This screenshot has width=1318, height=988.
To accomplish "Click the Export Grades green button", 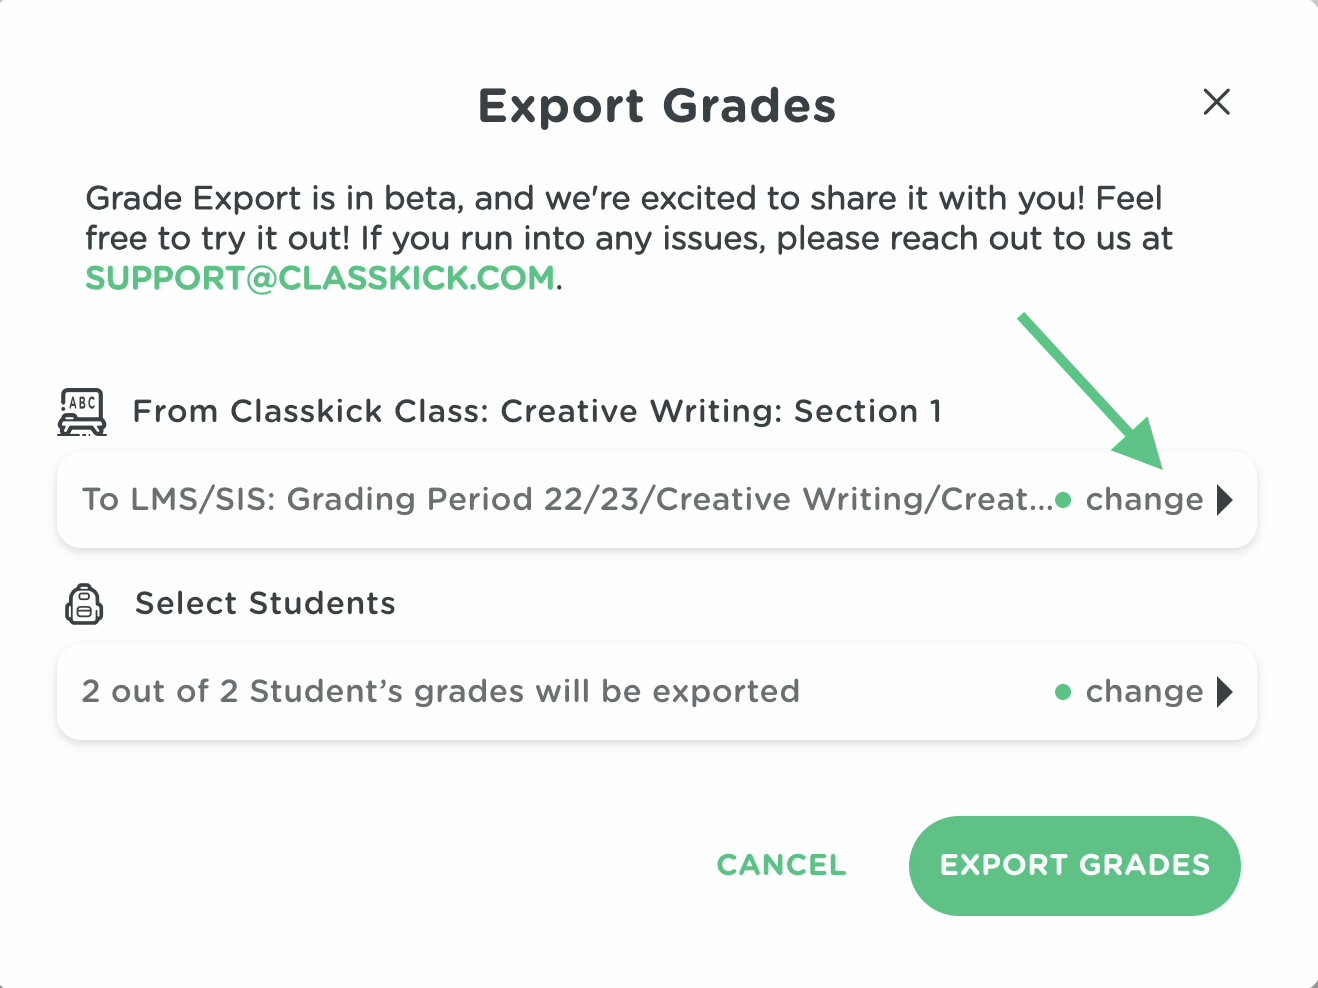I will tap(1074, 865).
